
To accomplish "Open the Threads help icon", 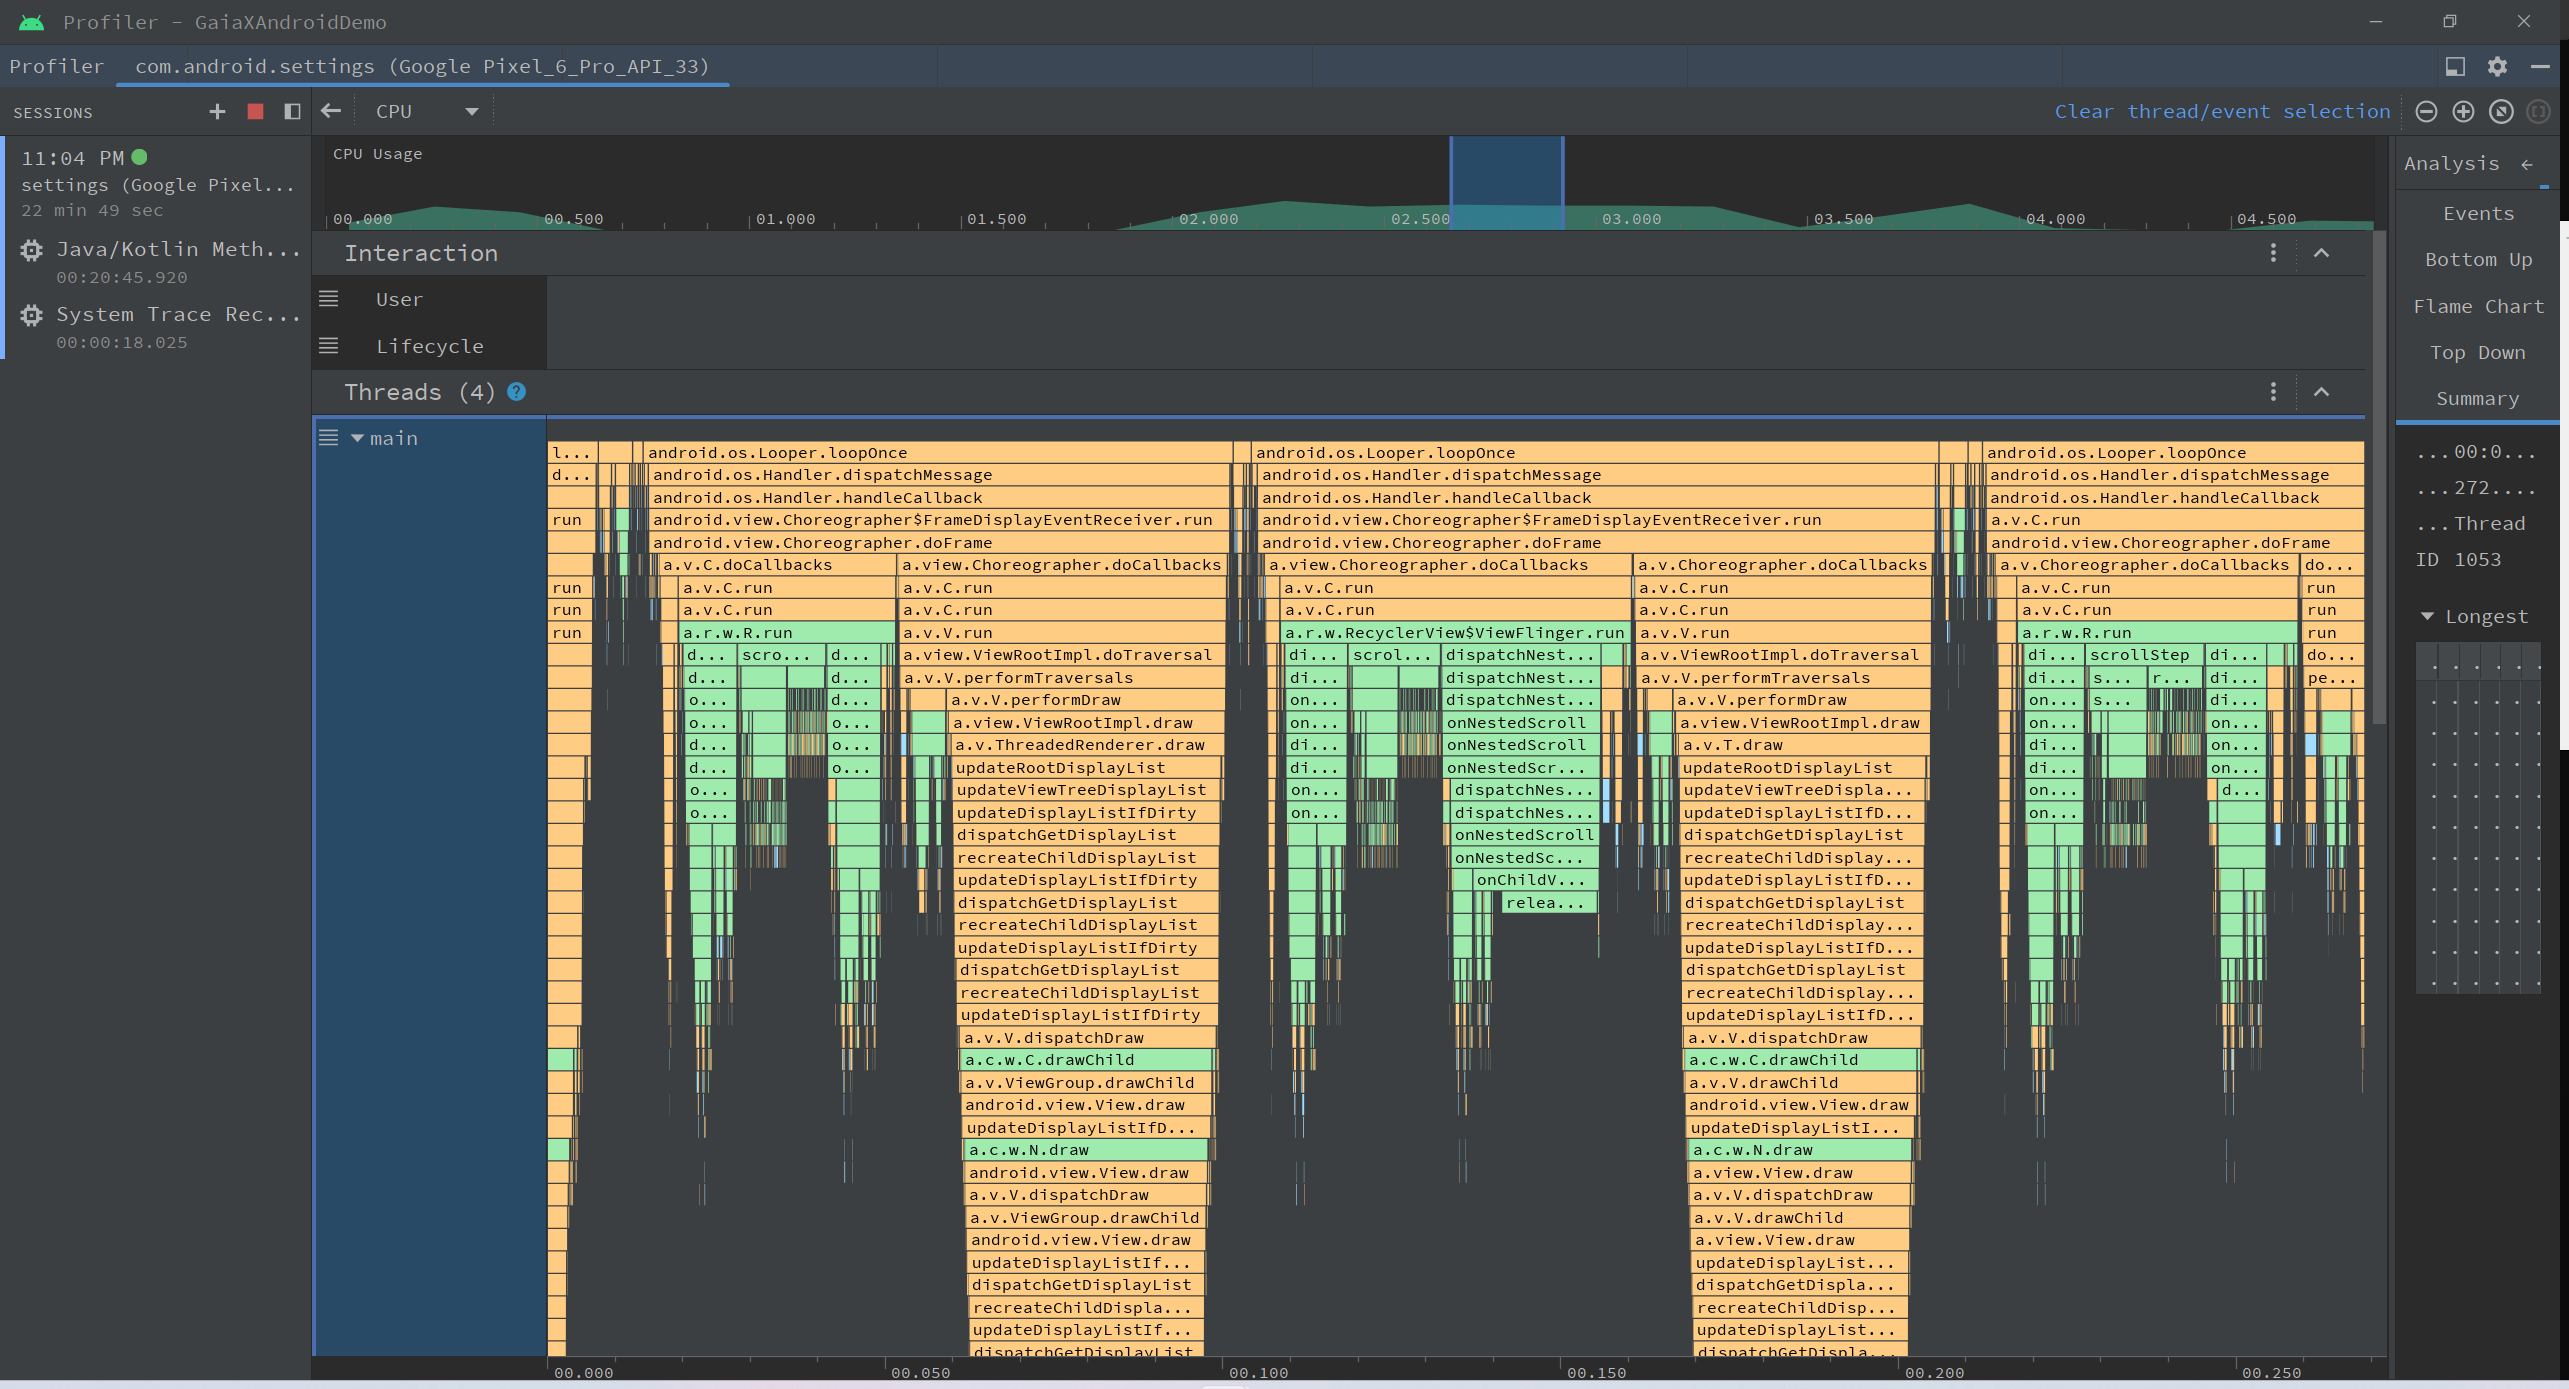I will coord(516,392).
